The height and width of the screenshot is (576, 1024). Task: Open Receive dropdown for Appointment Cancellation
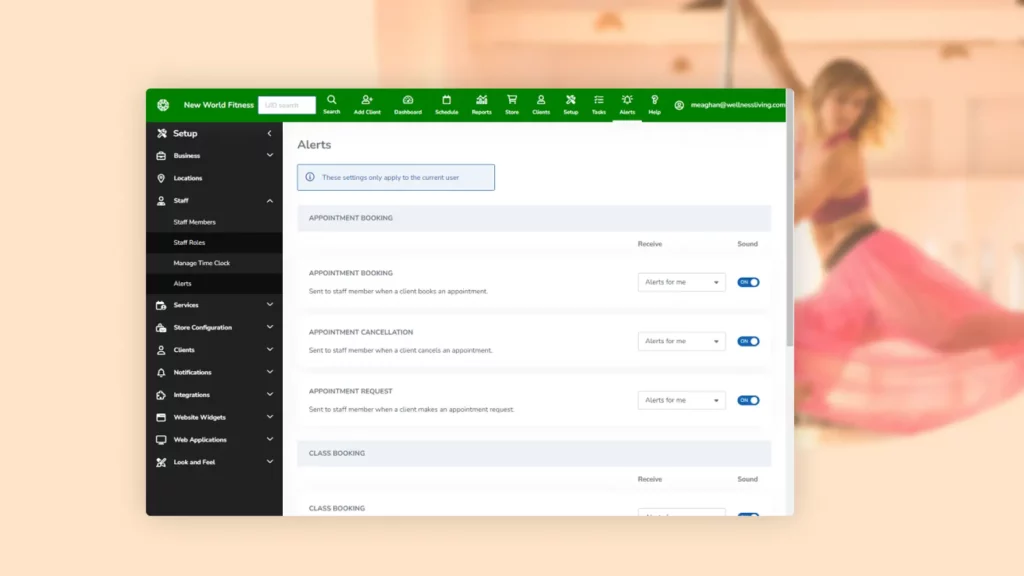click(x=681, y=341)
